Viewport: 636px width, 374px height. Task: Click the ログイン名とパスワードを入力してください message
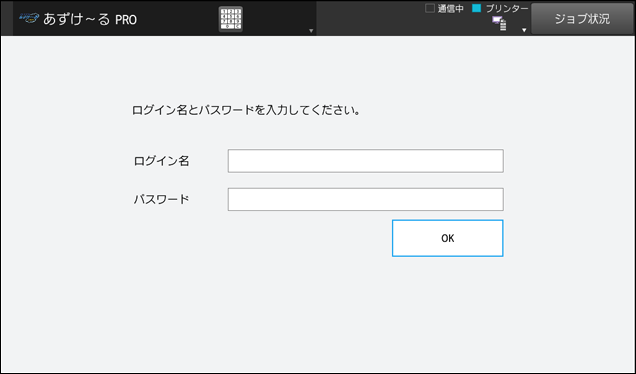coord(246,110)
